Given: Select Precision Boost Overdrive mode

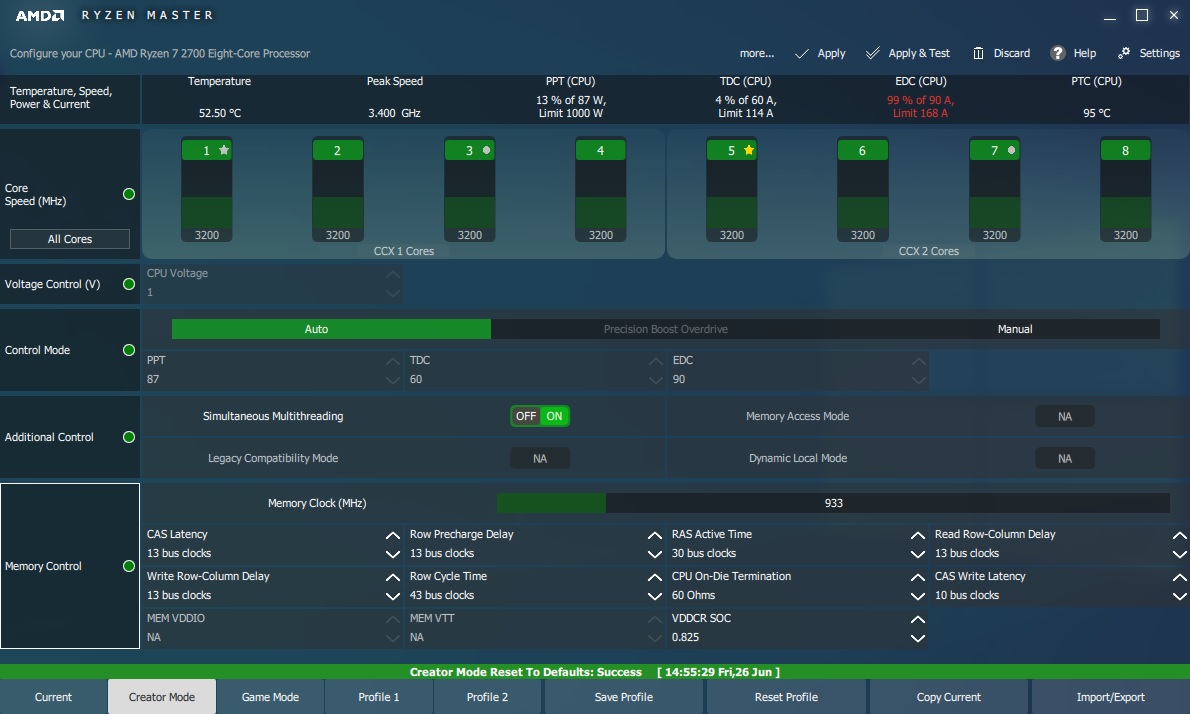Looking at the screenshot, I should point(666,329).
